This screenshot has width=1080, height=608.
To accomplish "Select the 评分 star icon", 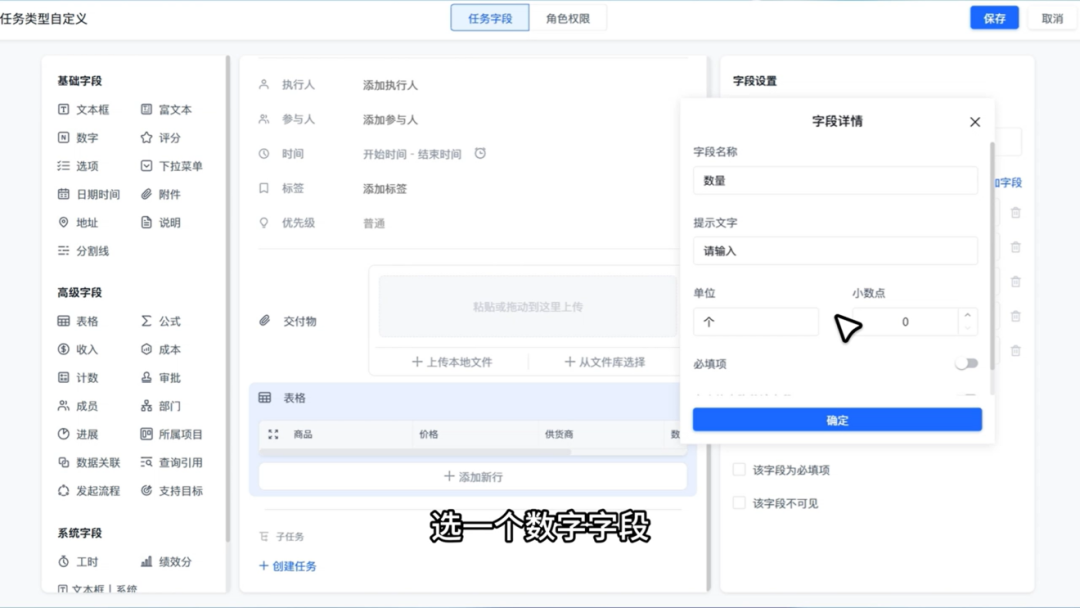I will (146, 138).
